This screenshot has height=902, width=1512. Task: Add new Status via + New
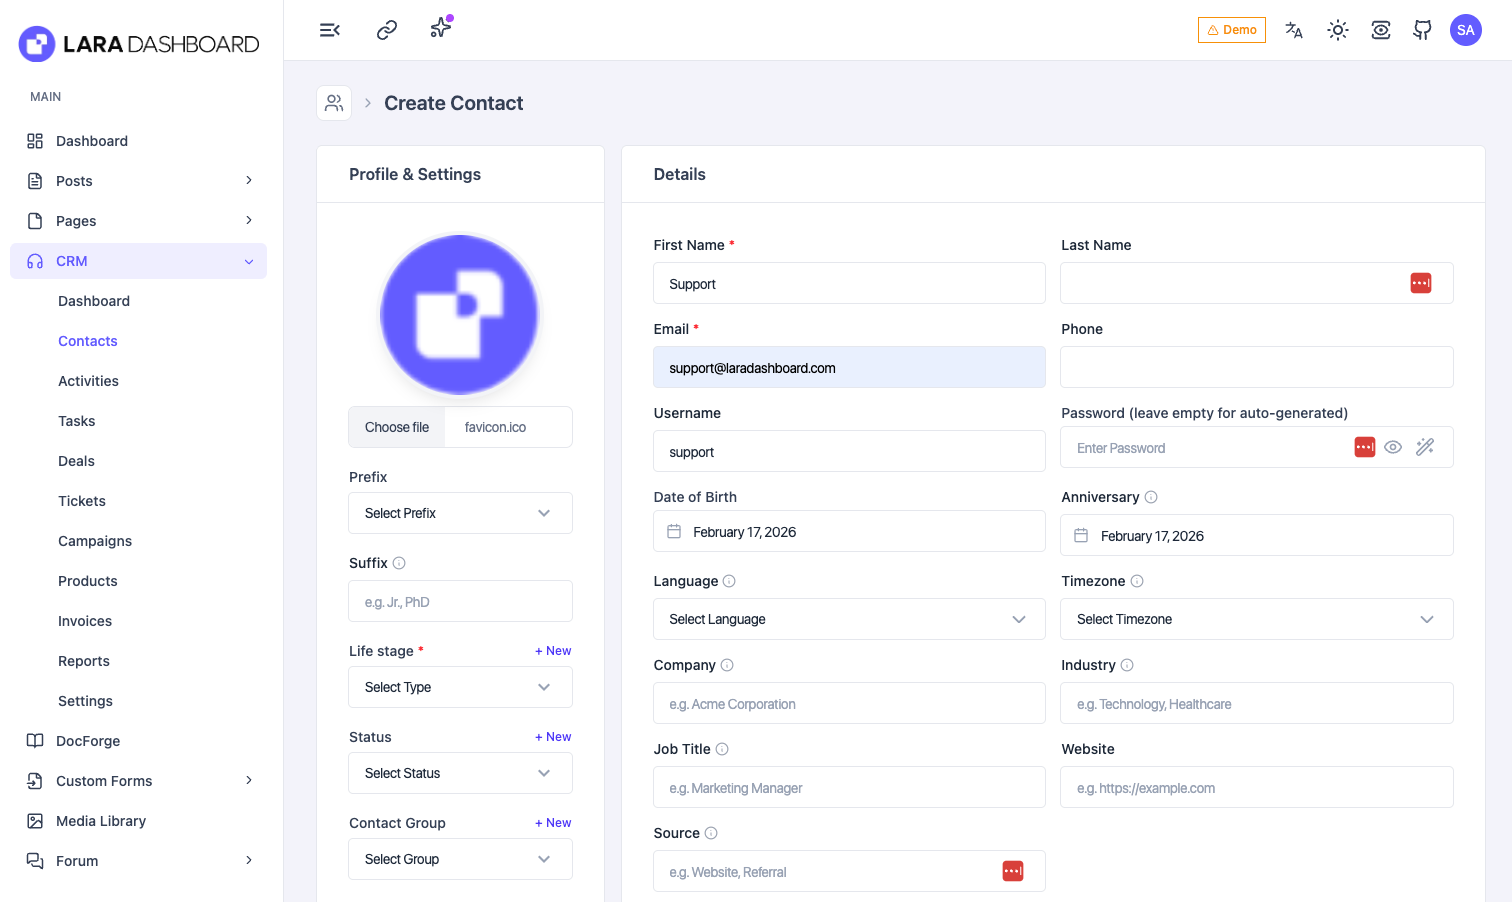click(553, 737)
